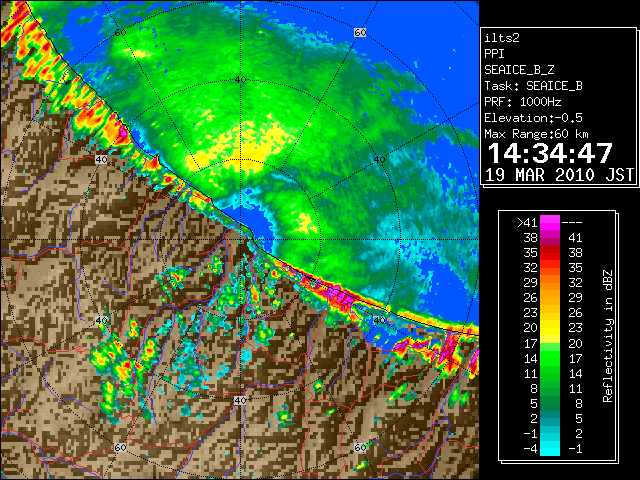Click the radar site name 'ilts2'
The height and width of the screenshot is (480, 640).
(x=502, y=38)
